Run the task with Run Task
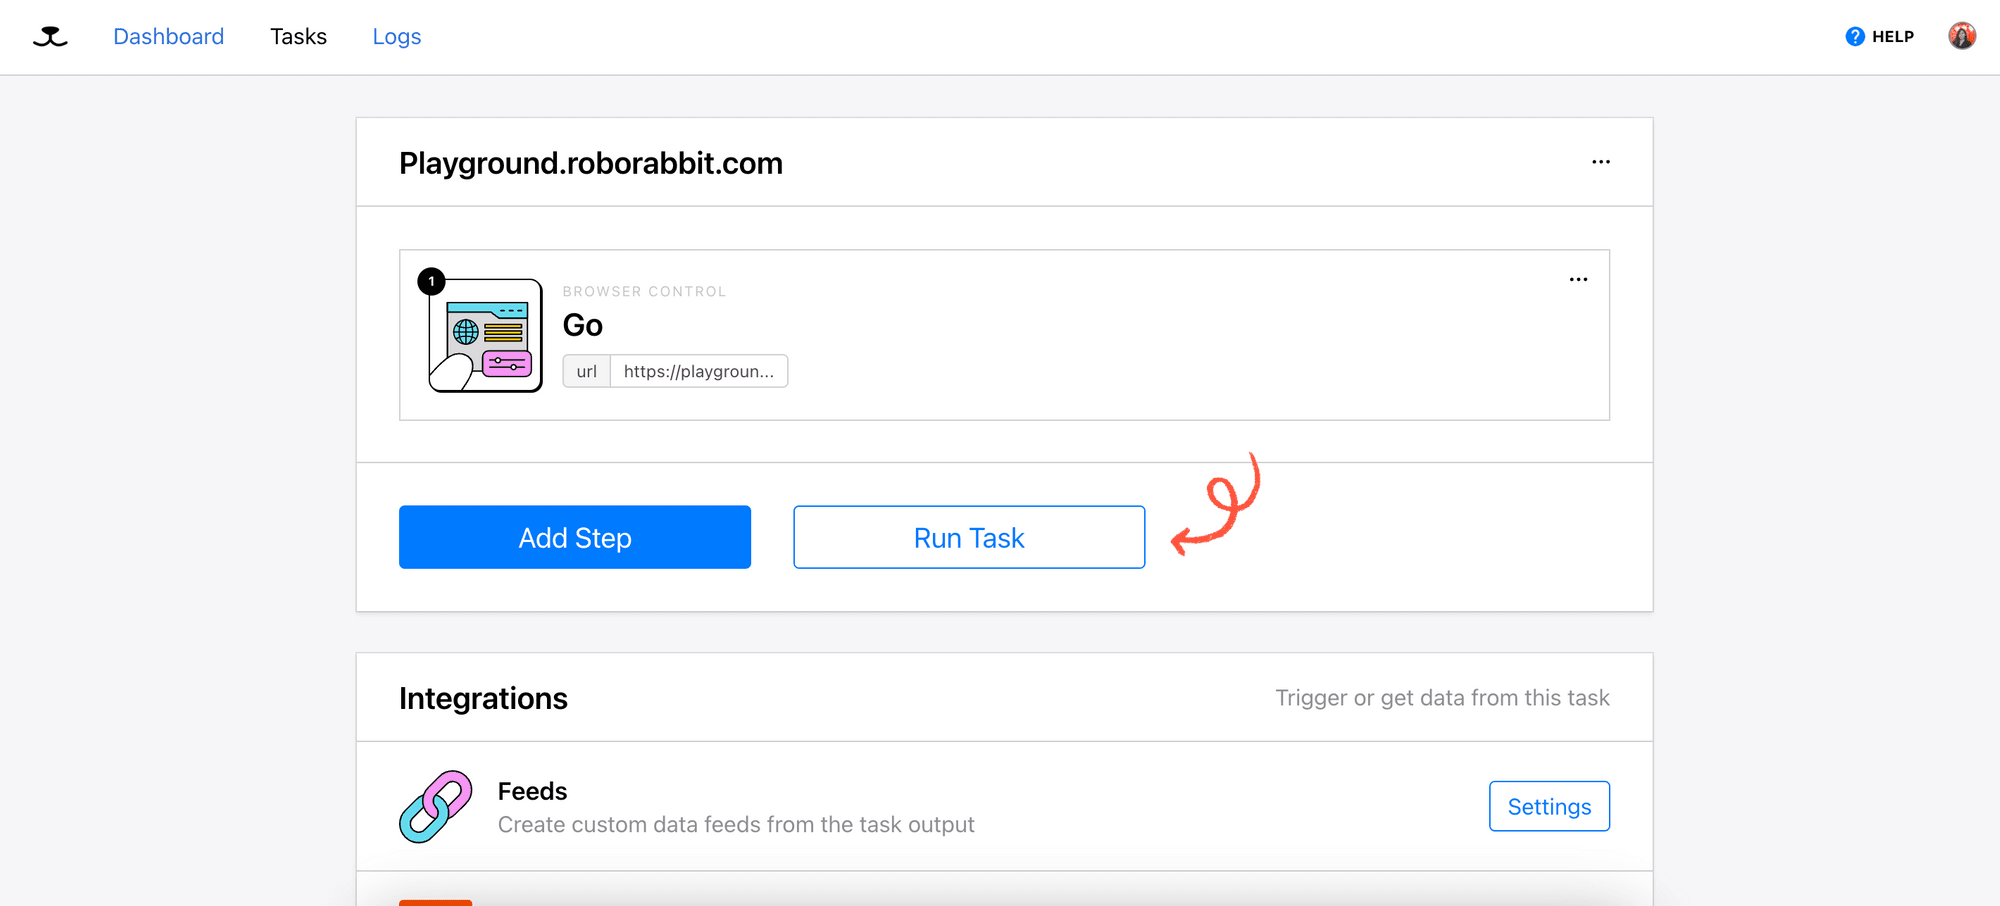 point(968,537)
